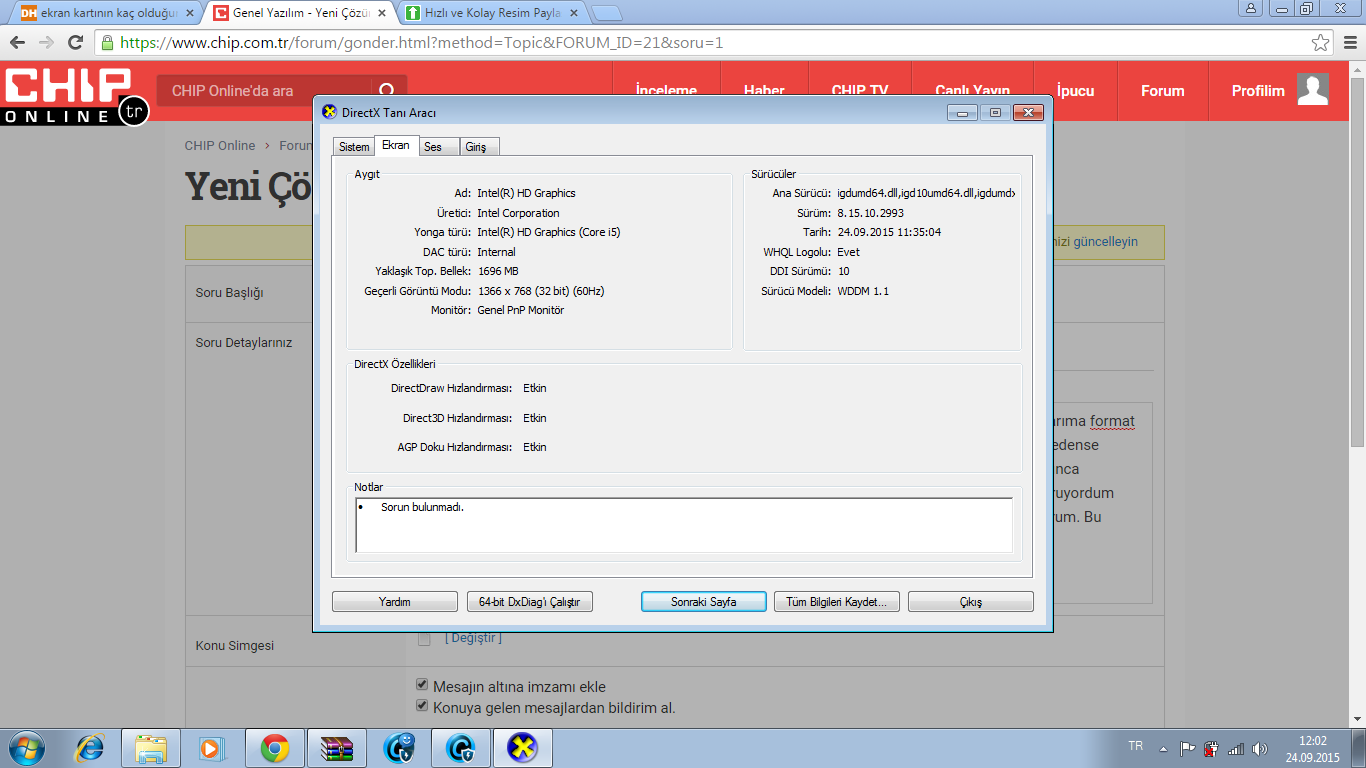Screen dimensions: 1366x768
Task: Click the Chrome user profile icon
Action: click(1251, 8)
